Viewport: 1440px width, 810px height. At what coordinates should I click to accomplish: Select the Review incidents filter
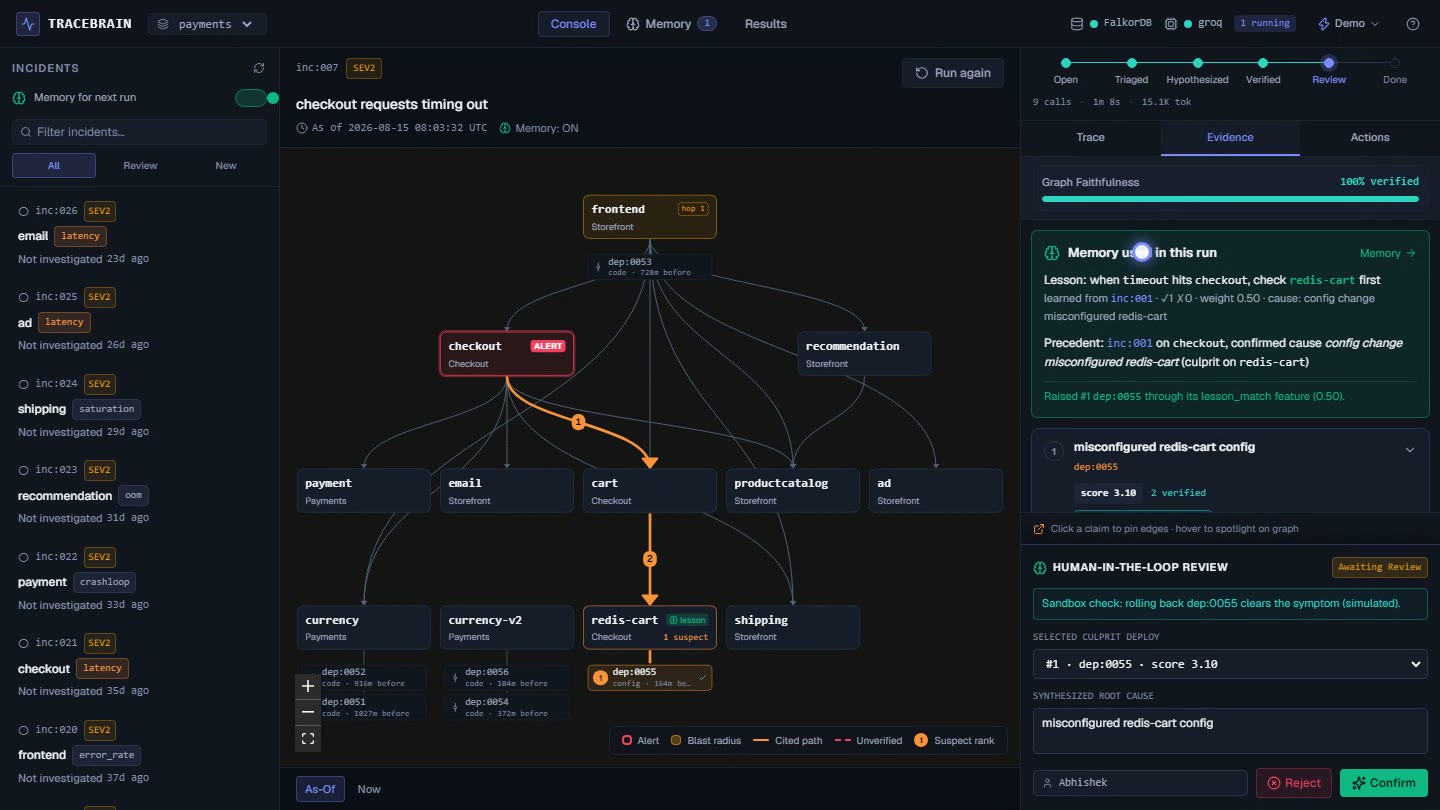pos(140,165)
